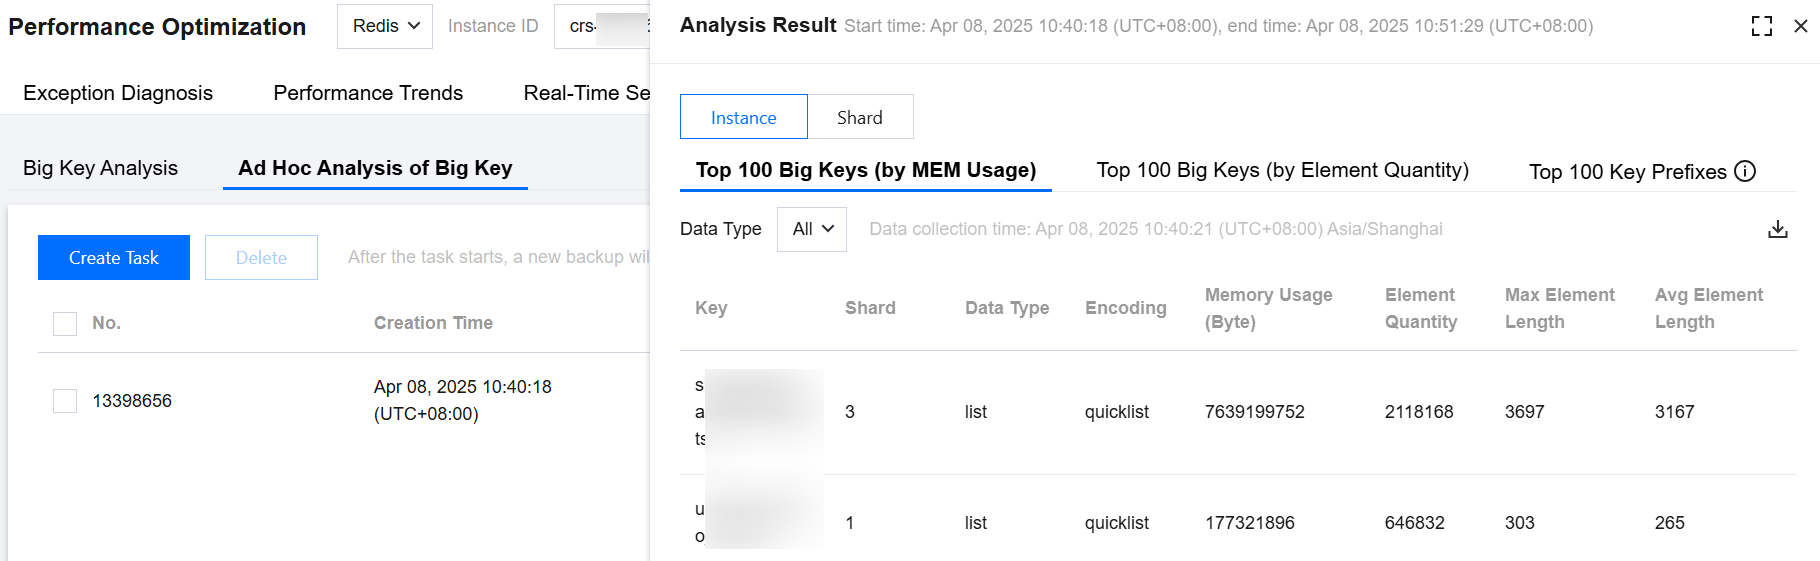Tick the select-all checkbox in table header

pyautogui.click(x=65, y=323)
